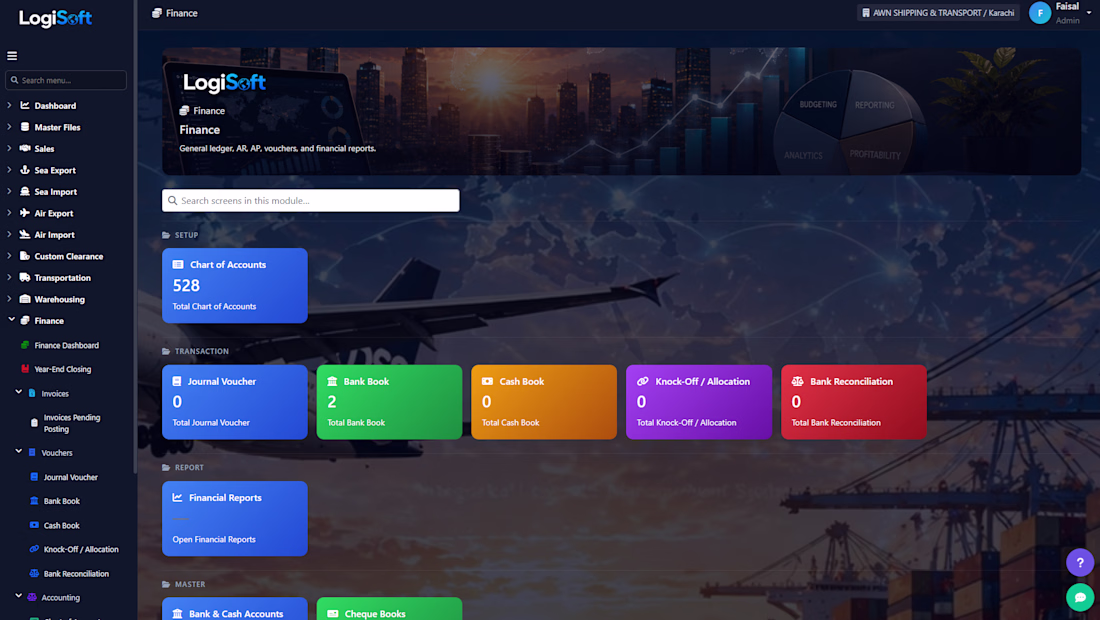This screenshot has height=620, width=1100.
Task: Expand the Sales menu chevron
Action: pyautogui.click(x=9, y=148)
